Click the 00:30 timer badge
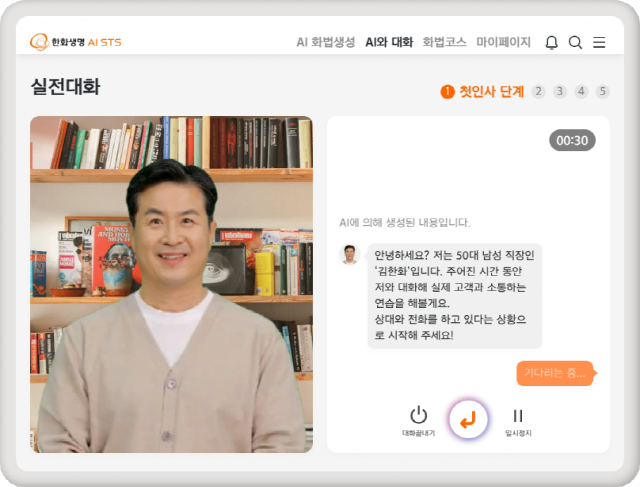The image size is (640, 487). click(572, 140)
